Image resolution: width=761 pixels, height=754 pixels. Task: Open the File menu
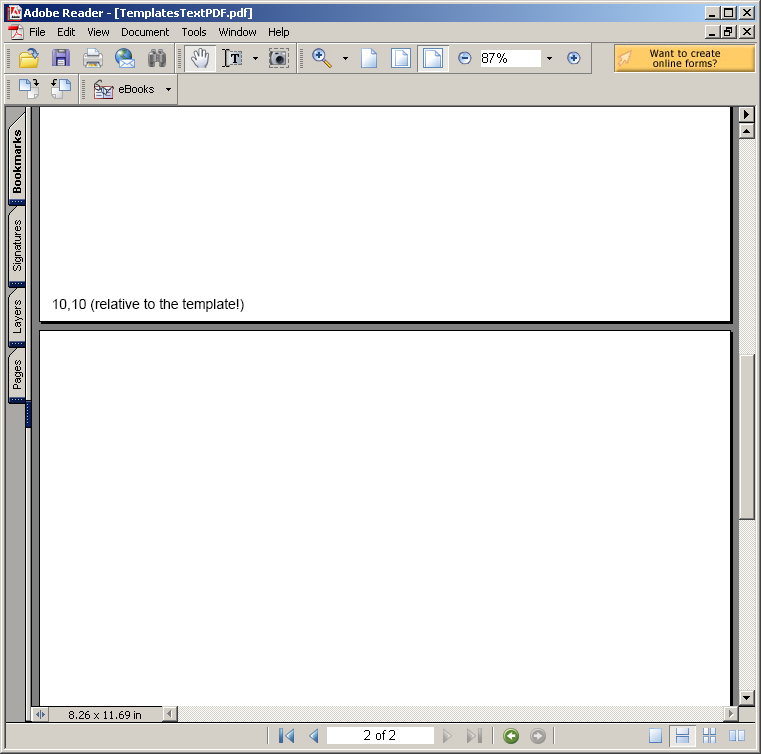click(37, 32)
